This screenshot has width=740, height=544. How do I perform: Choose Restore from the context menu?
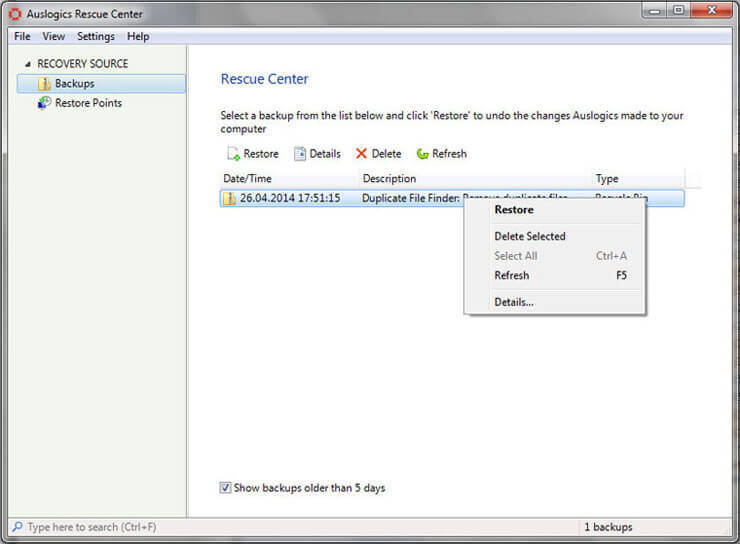point(514,210)
